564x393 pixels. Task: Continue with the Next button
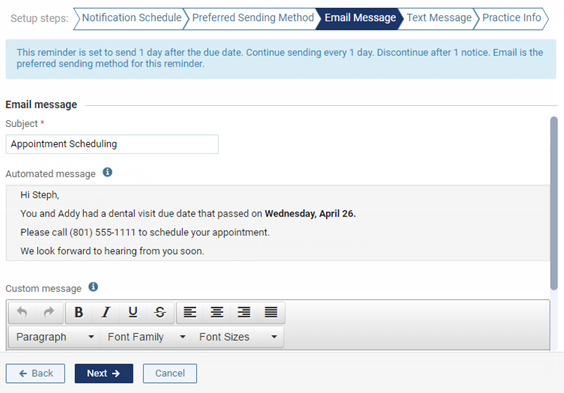pos(104,373)
